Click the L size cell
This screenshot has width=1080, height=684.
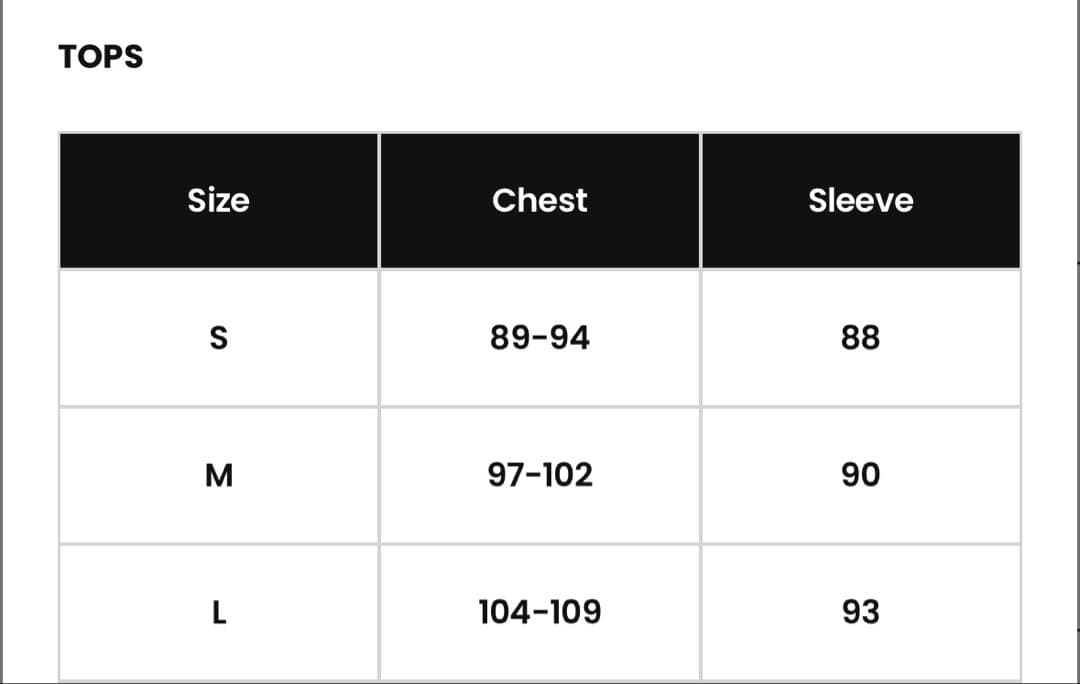(218, 612)
